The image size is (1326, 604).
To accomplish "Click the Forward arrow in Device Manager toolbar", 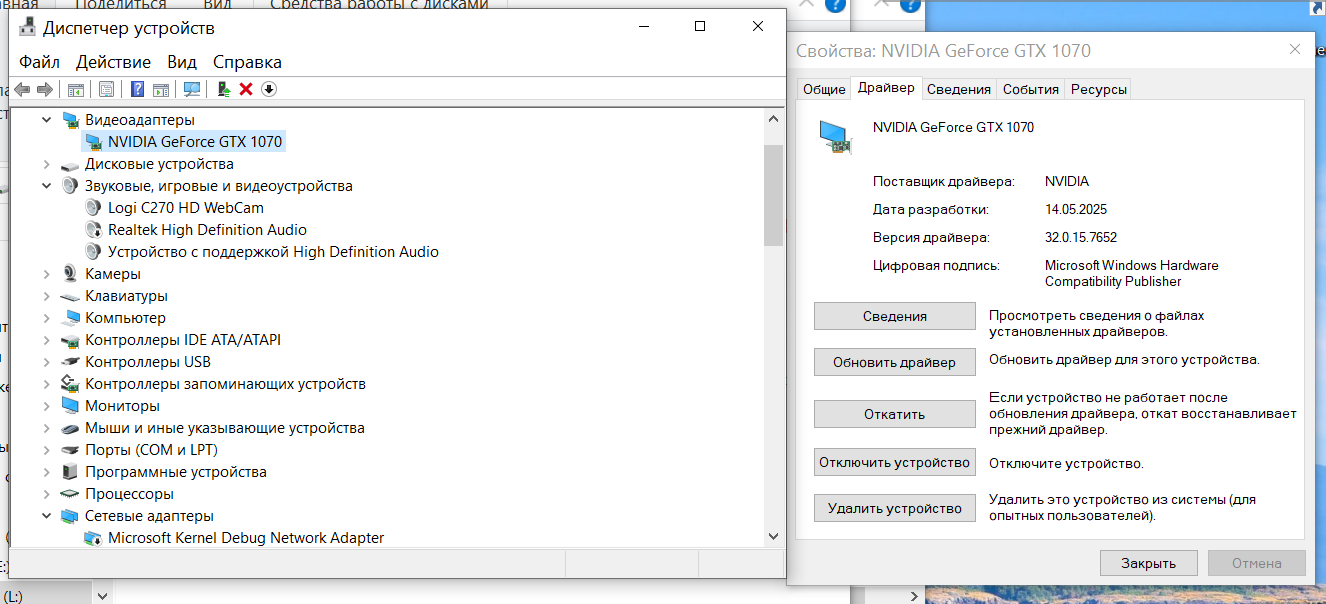I will [45, 89].
